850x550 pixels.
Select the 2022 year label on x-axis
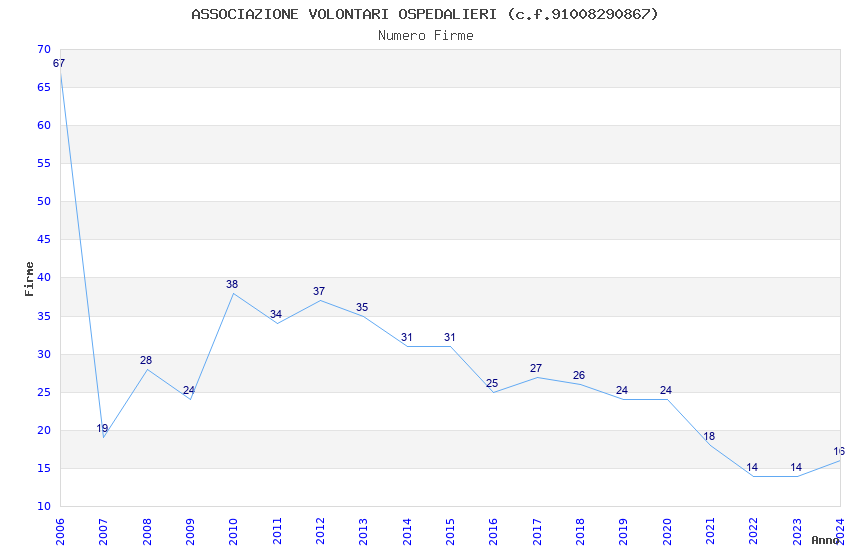coord(754,532)
